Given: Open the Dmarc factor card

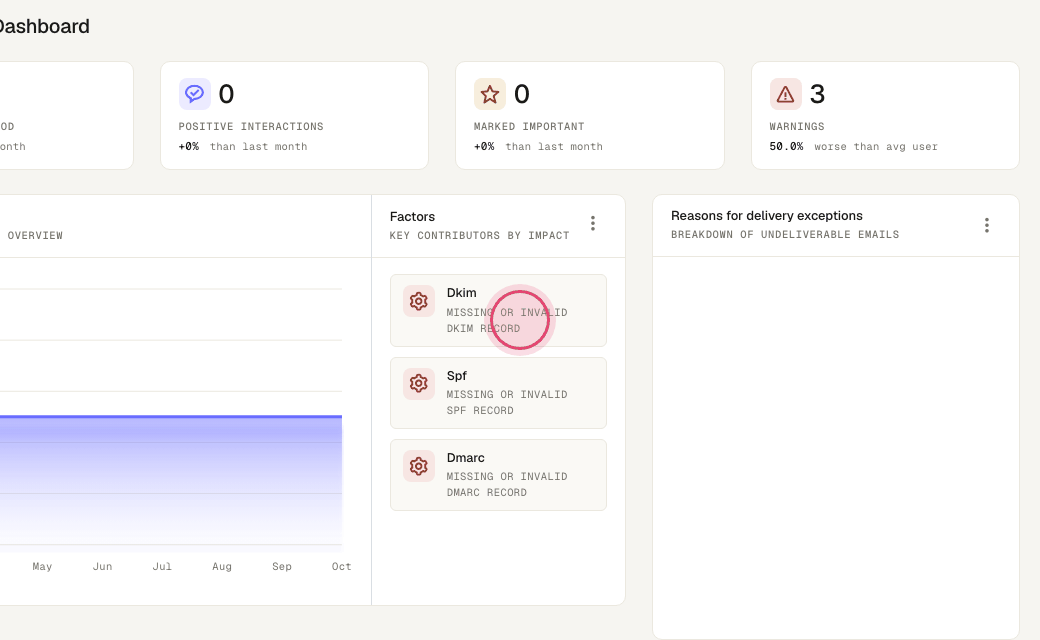Looking at the screenshot, I should point(498,475).
